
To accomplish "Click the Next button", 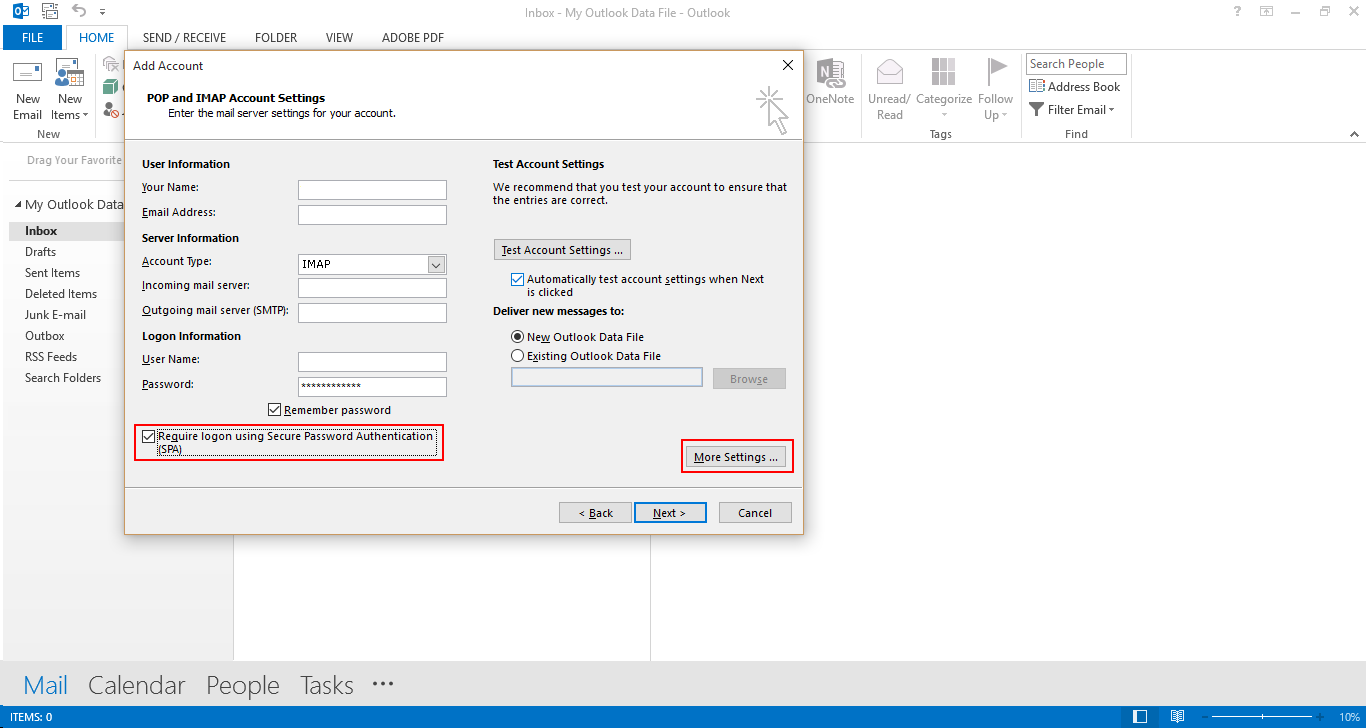I will pyautogui.click(x=670, y=513).
